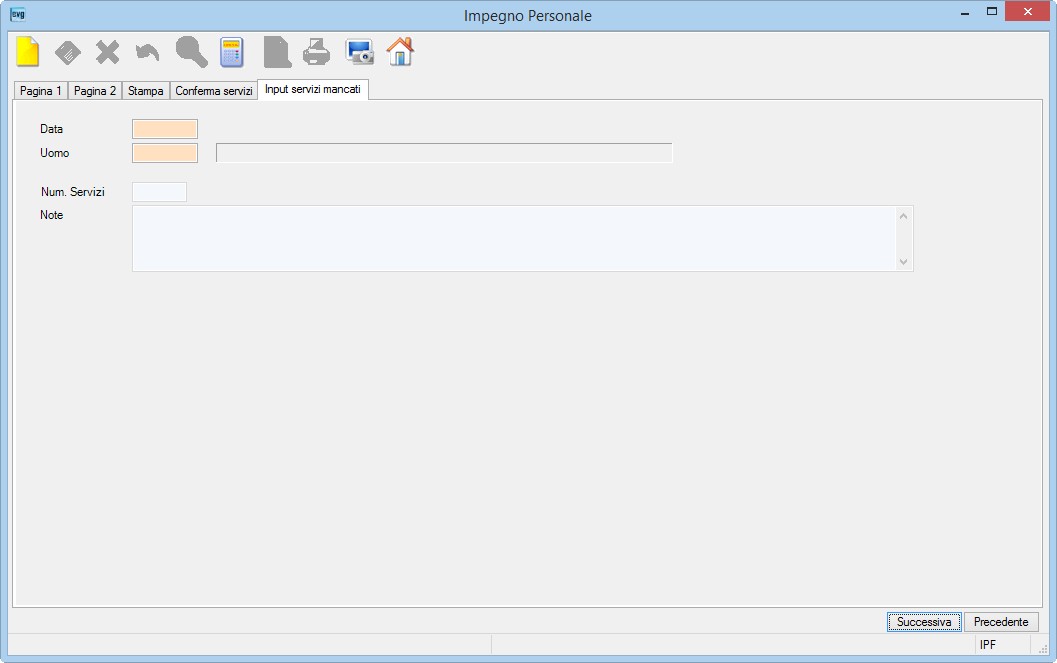The width and height of the screenshot is (1057, 663).
Task: Go home via house icon
Action: [400, 51]
